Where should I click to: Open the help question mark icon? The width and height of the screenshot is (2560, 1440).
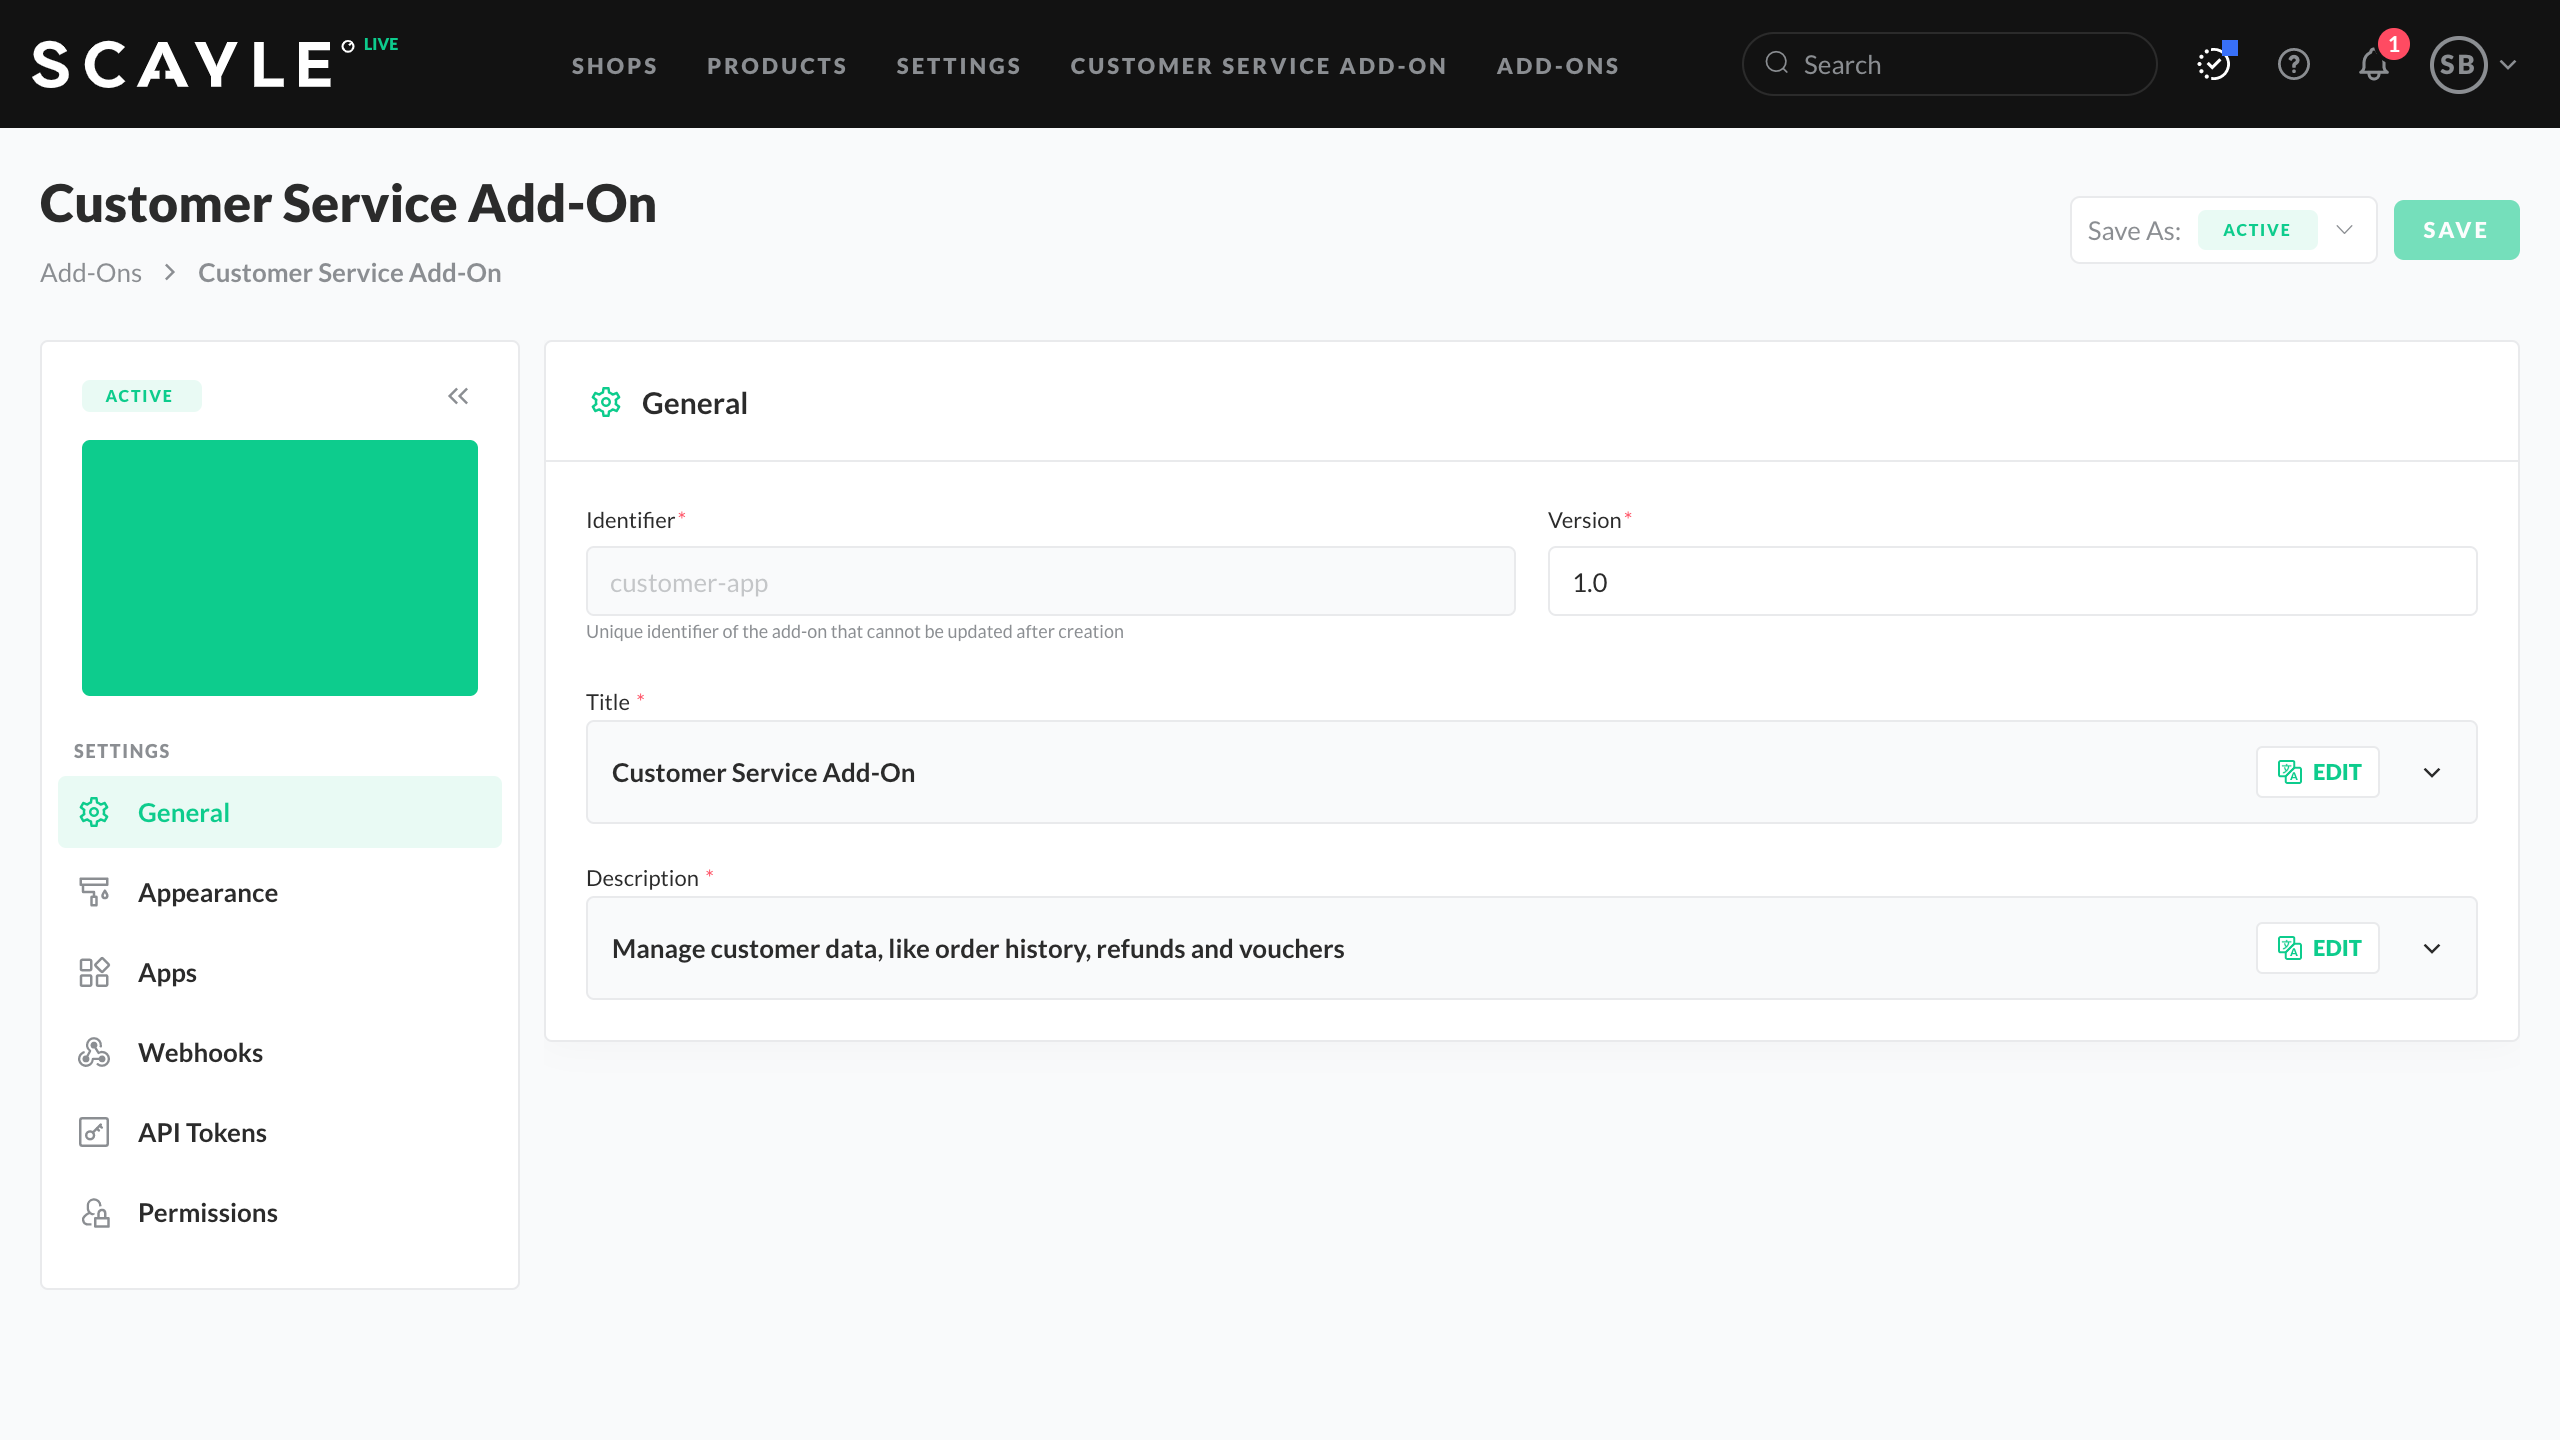point(2293,65)
